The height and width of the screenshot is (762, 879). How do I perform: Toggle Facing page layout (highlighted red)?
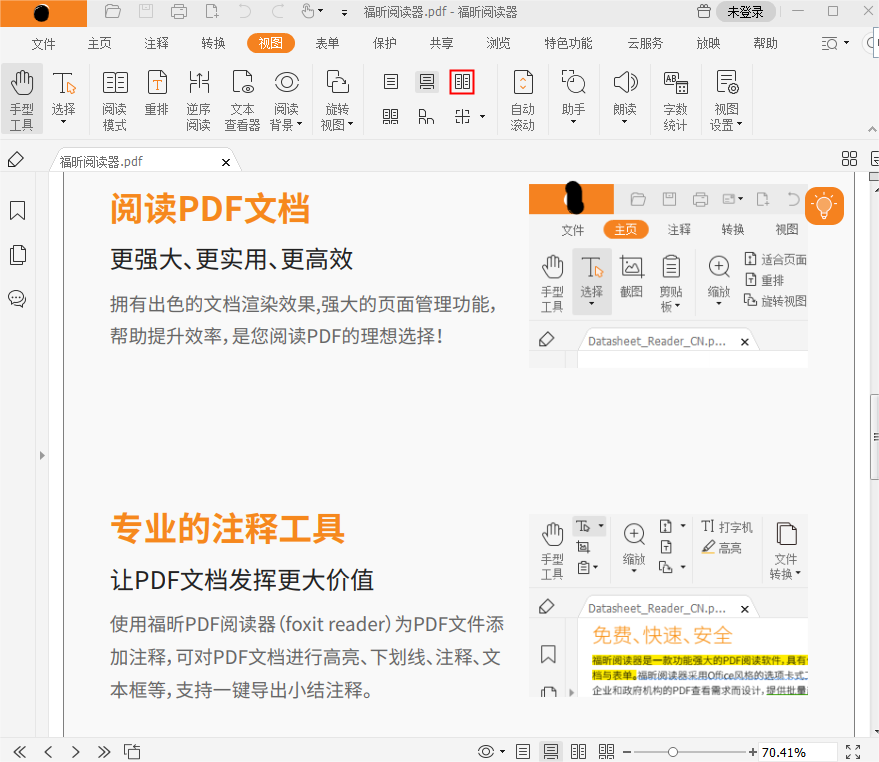point(461,82)
